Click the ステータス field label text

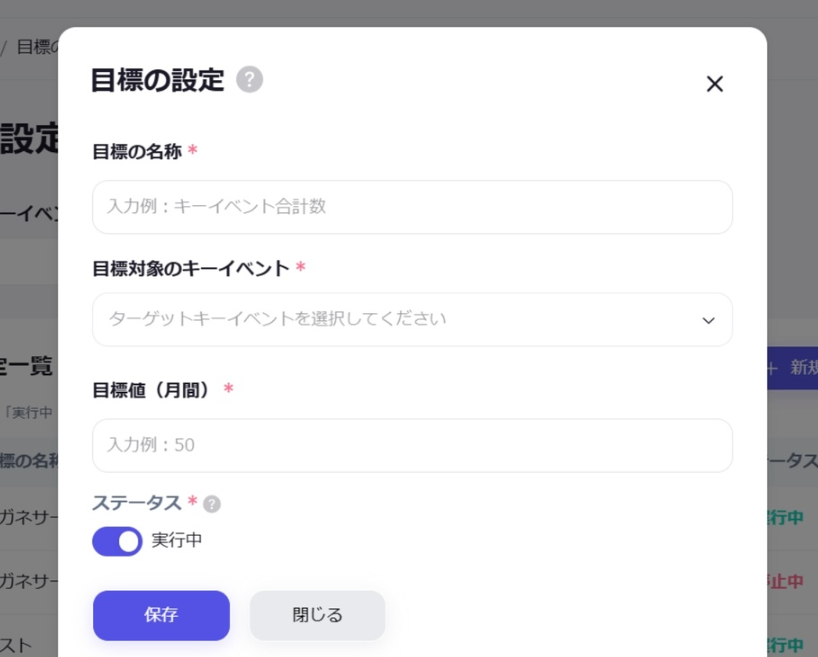(137, 503)
